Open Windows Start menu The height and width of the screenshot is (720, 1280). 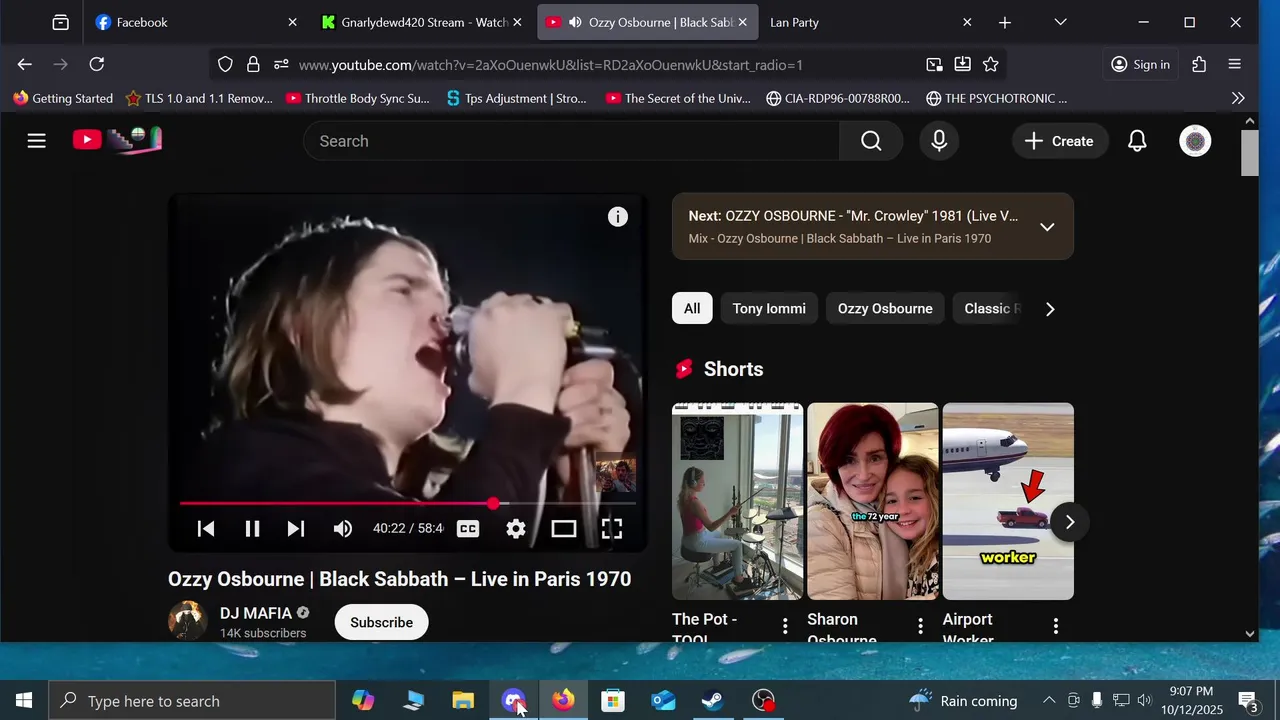tap(24, 701)
